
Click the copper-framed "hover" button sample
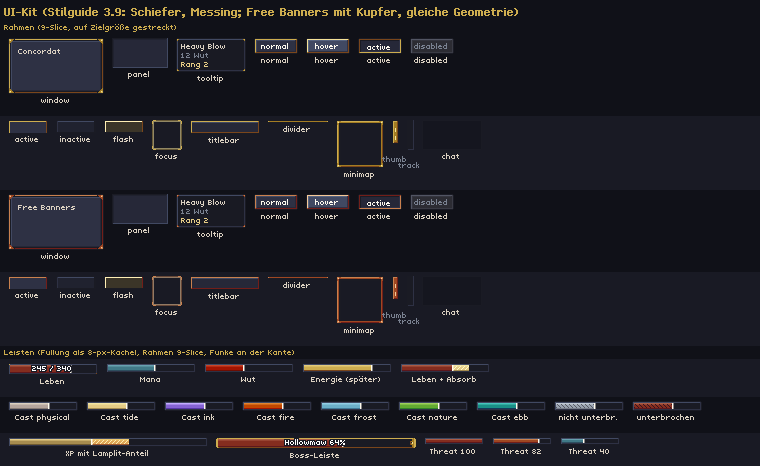click(327, 202)
